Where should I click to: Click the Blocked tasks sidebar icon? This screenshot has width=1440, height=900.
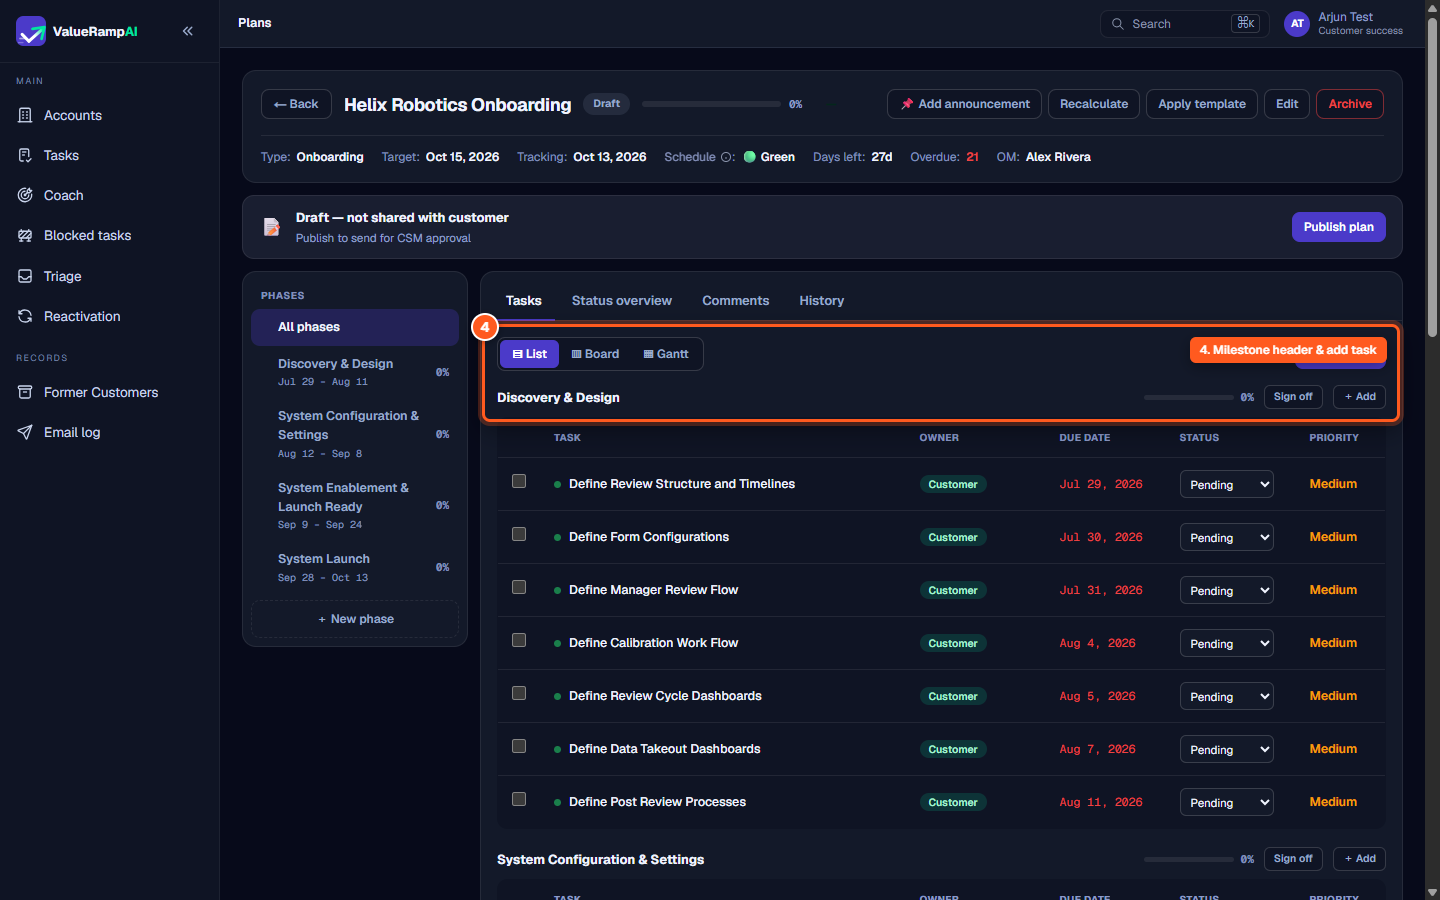point(25,235)
